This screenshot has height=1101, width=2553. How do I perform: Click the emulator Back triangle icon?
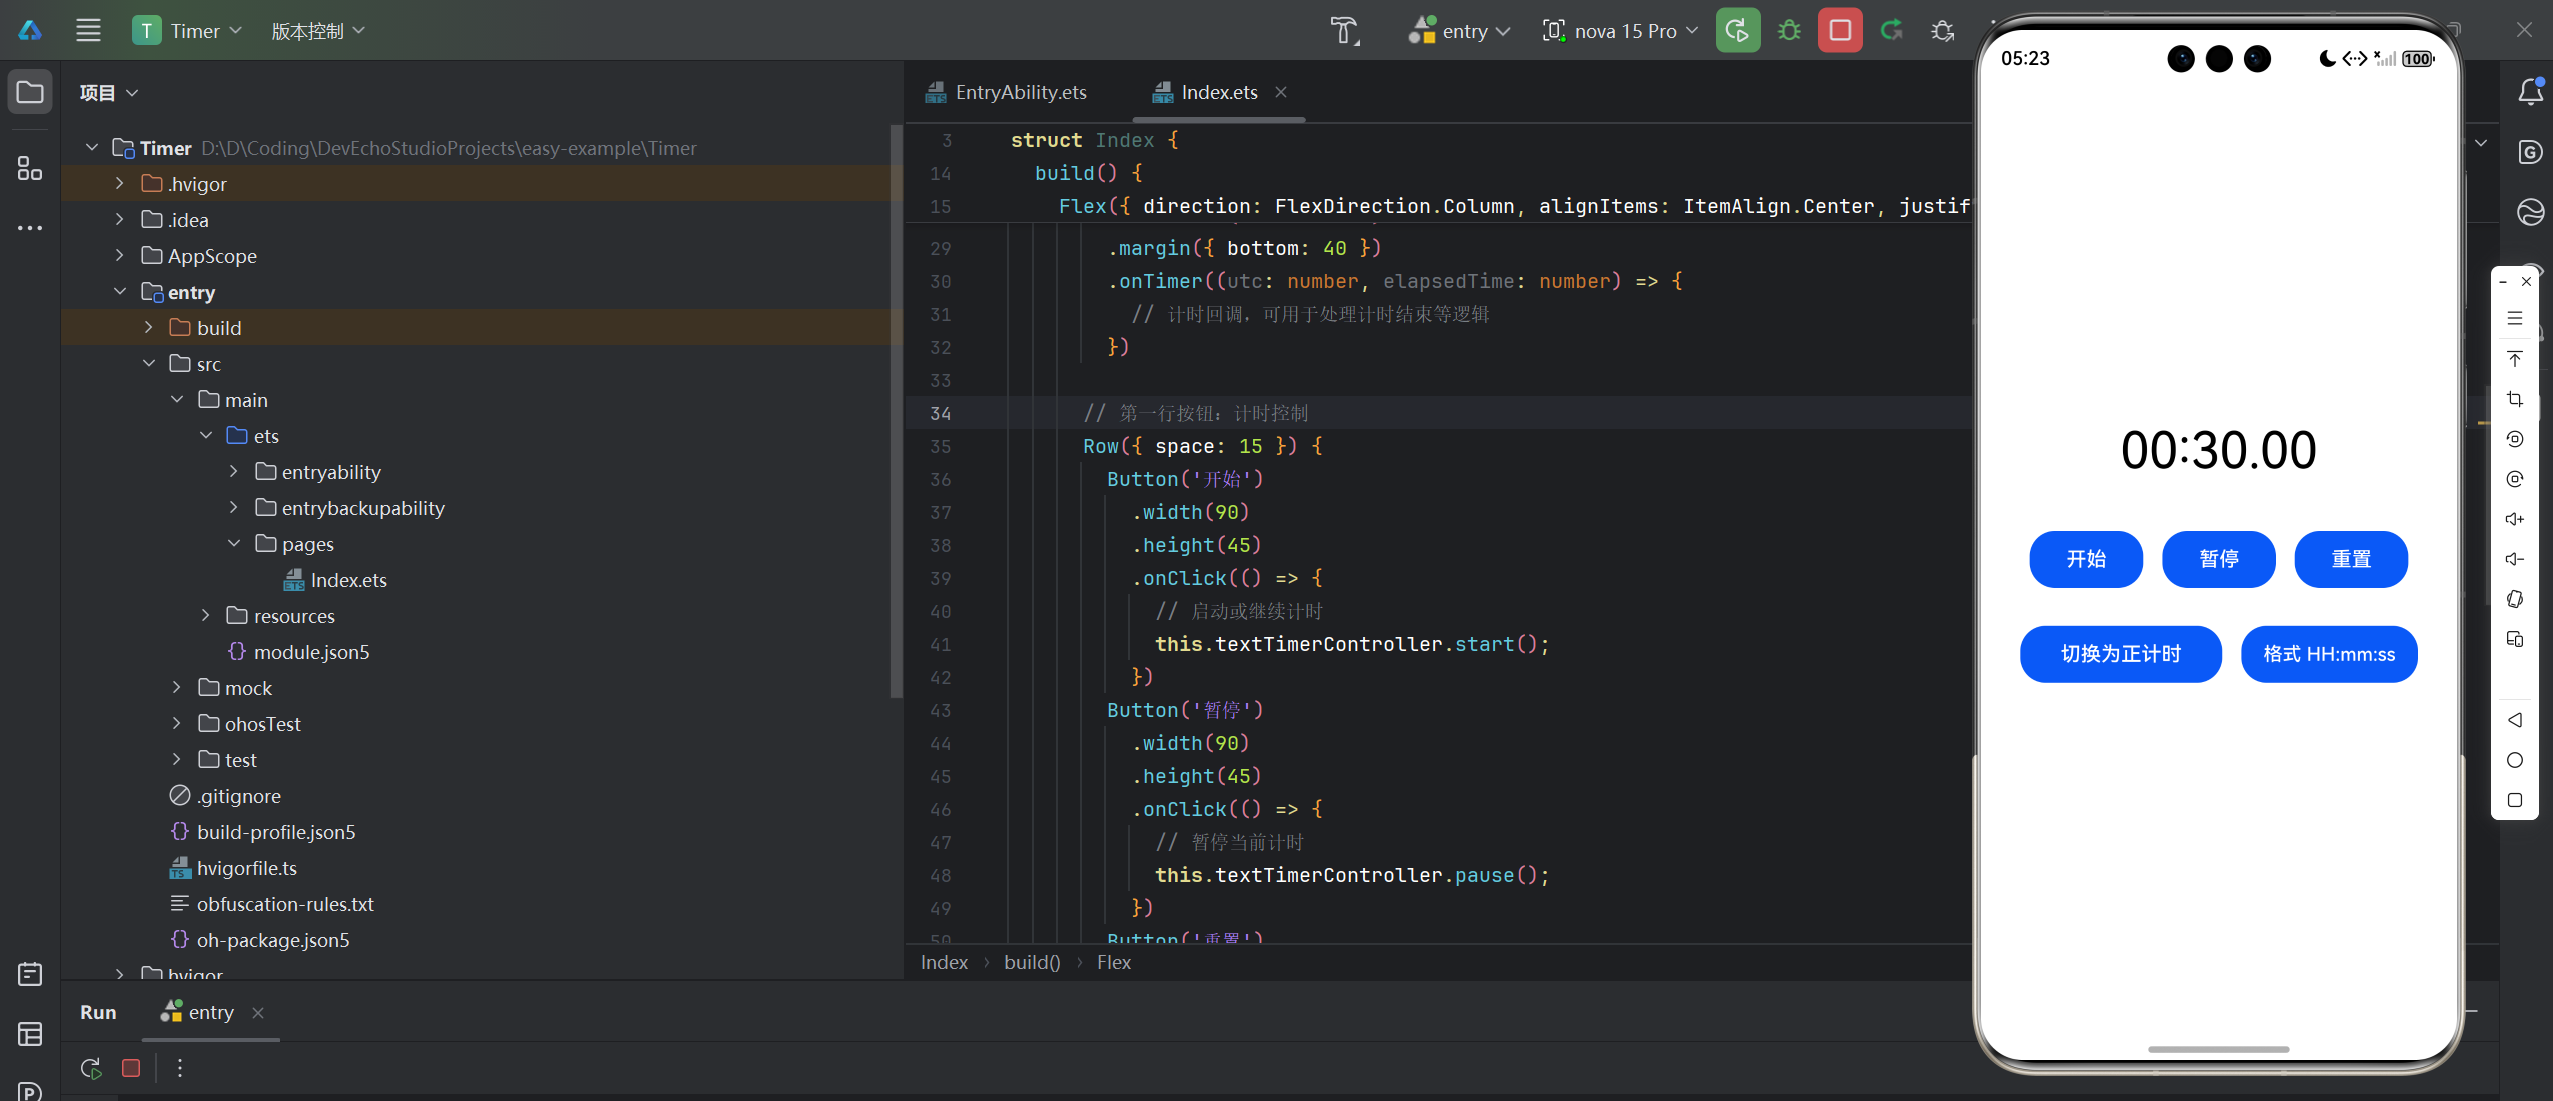coord(2514,720)
